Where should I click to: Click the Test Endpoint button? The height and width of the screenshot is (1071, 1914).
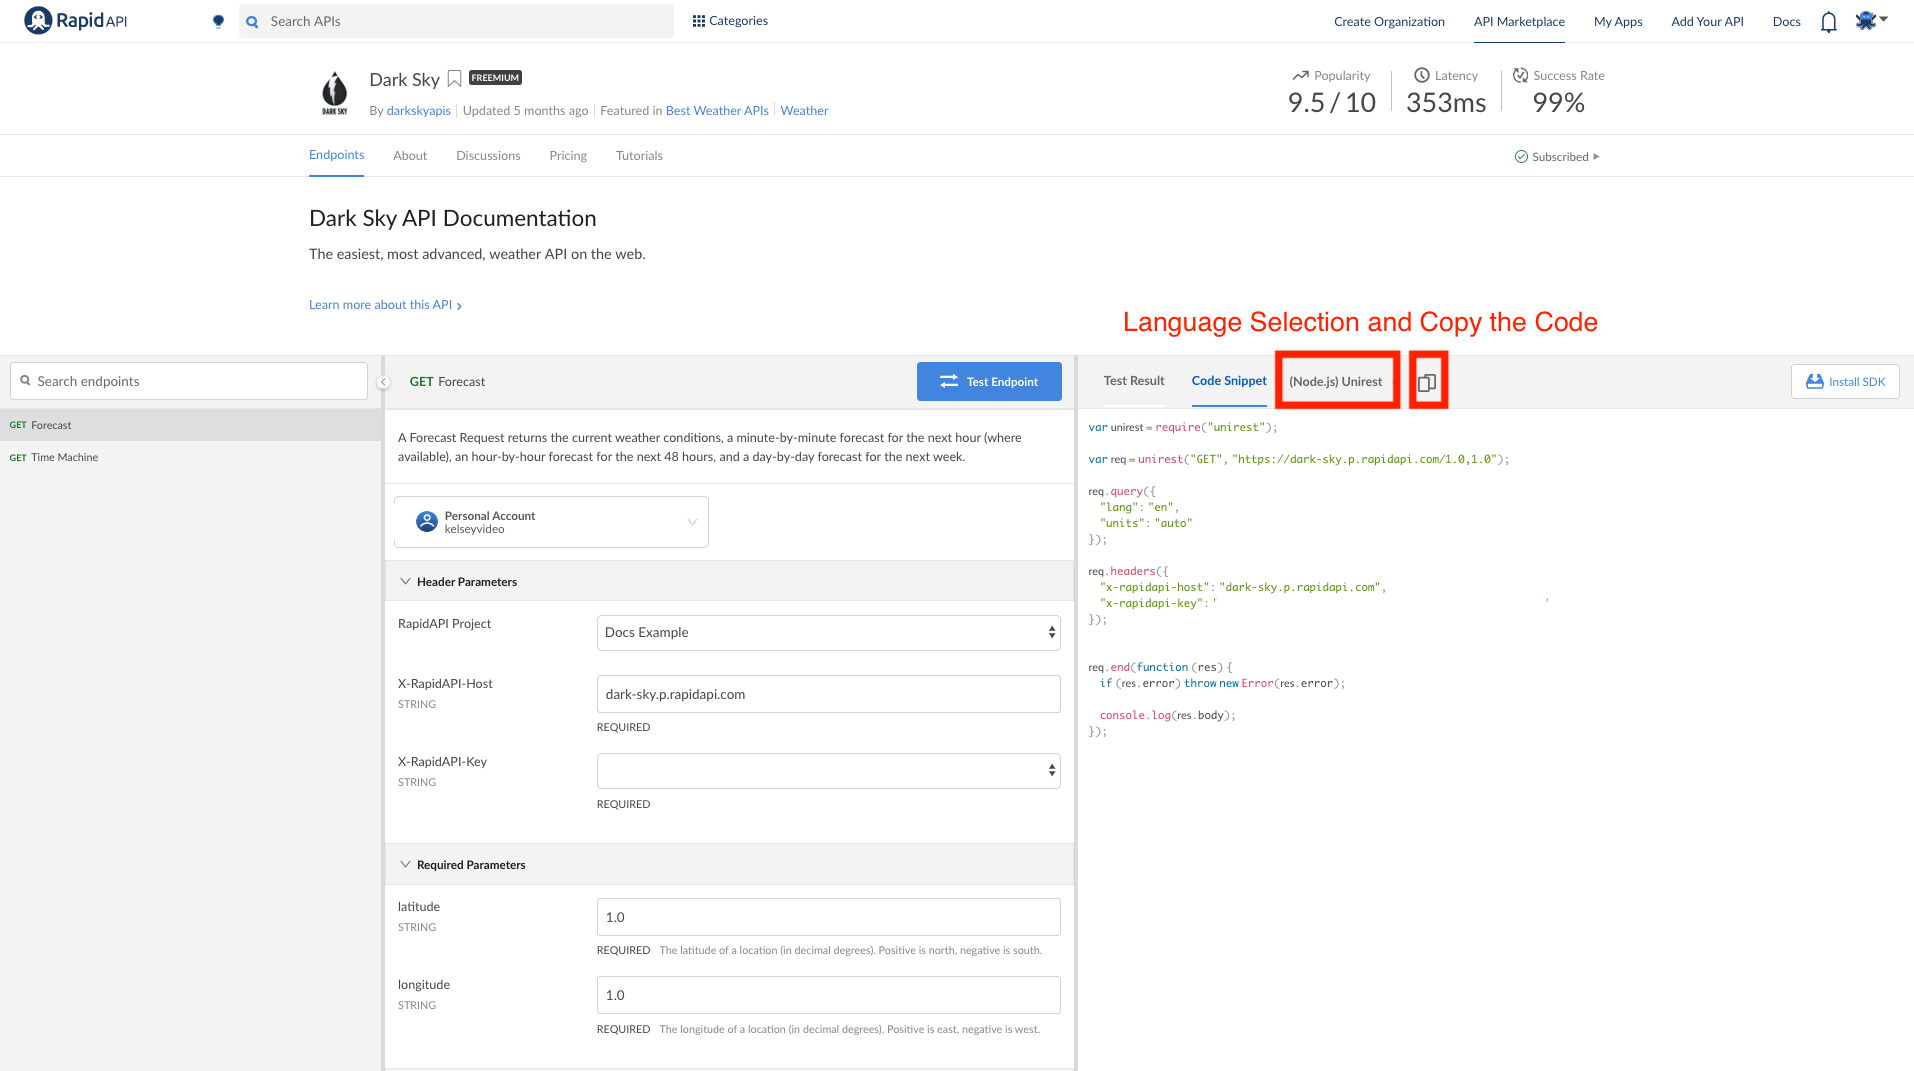[989, 382]
